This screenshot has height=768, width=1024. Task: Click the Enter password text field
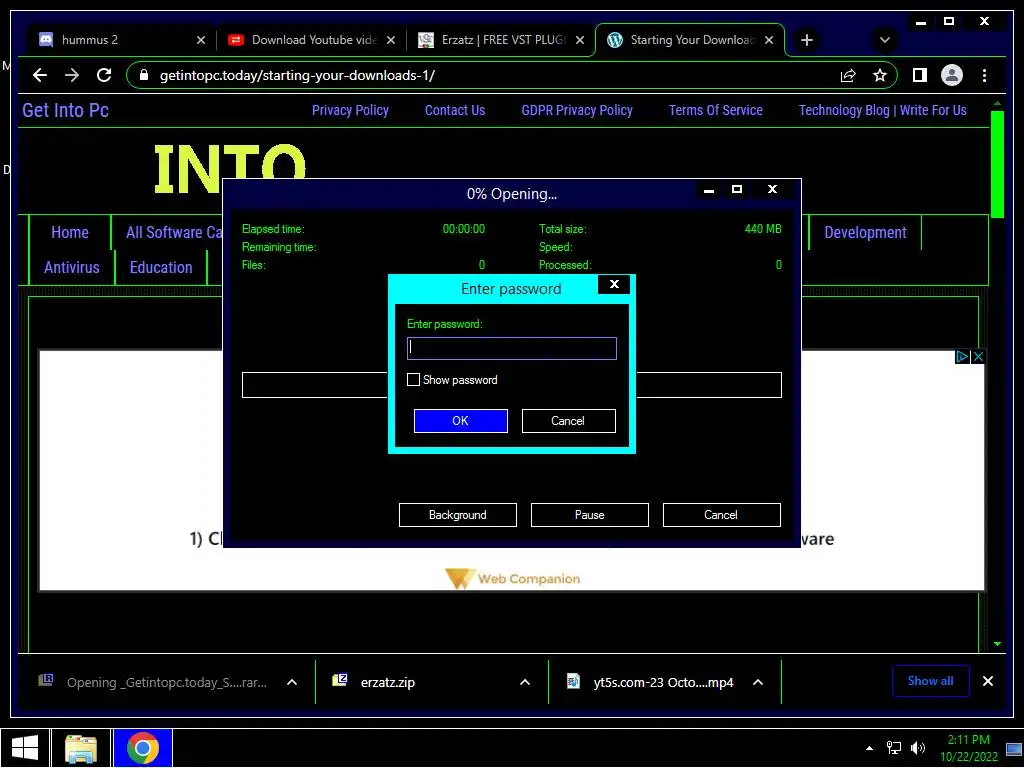coord(511,348)
